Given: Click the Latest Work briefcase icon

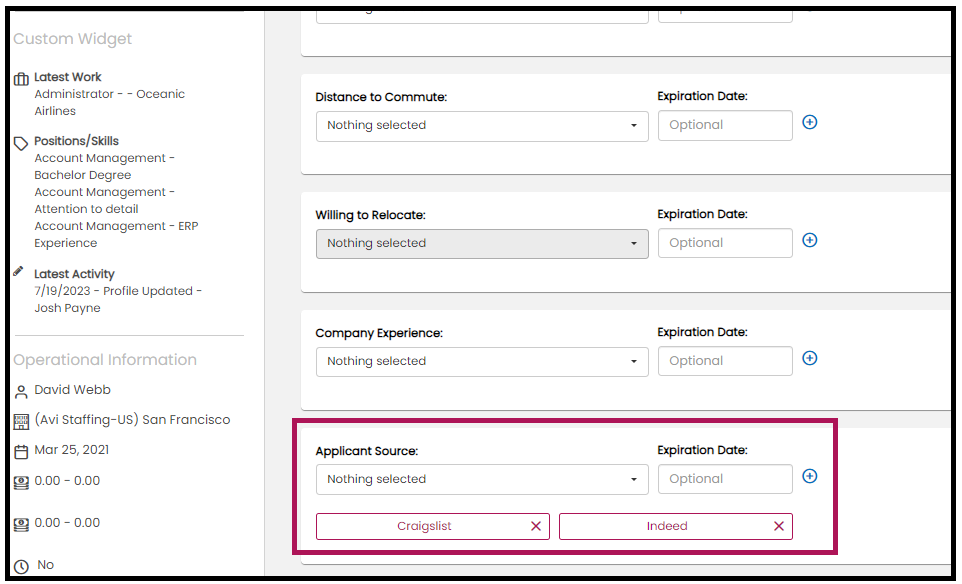Looking at the screenshot, I should pos(21,79).
